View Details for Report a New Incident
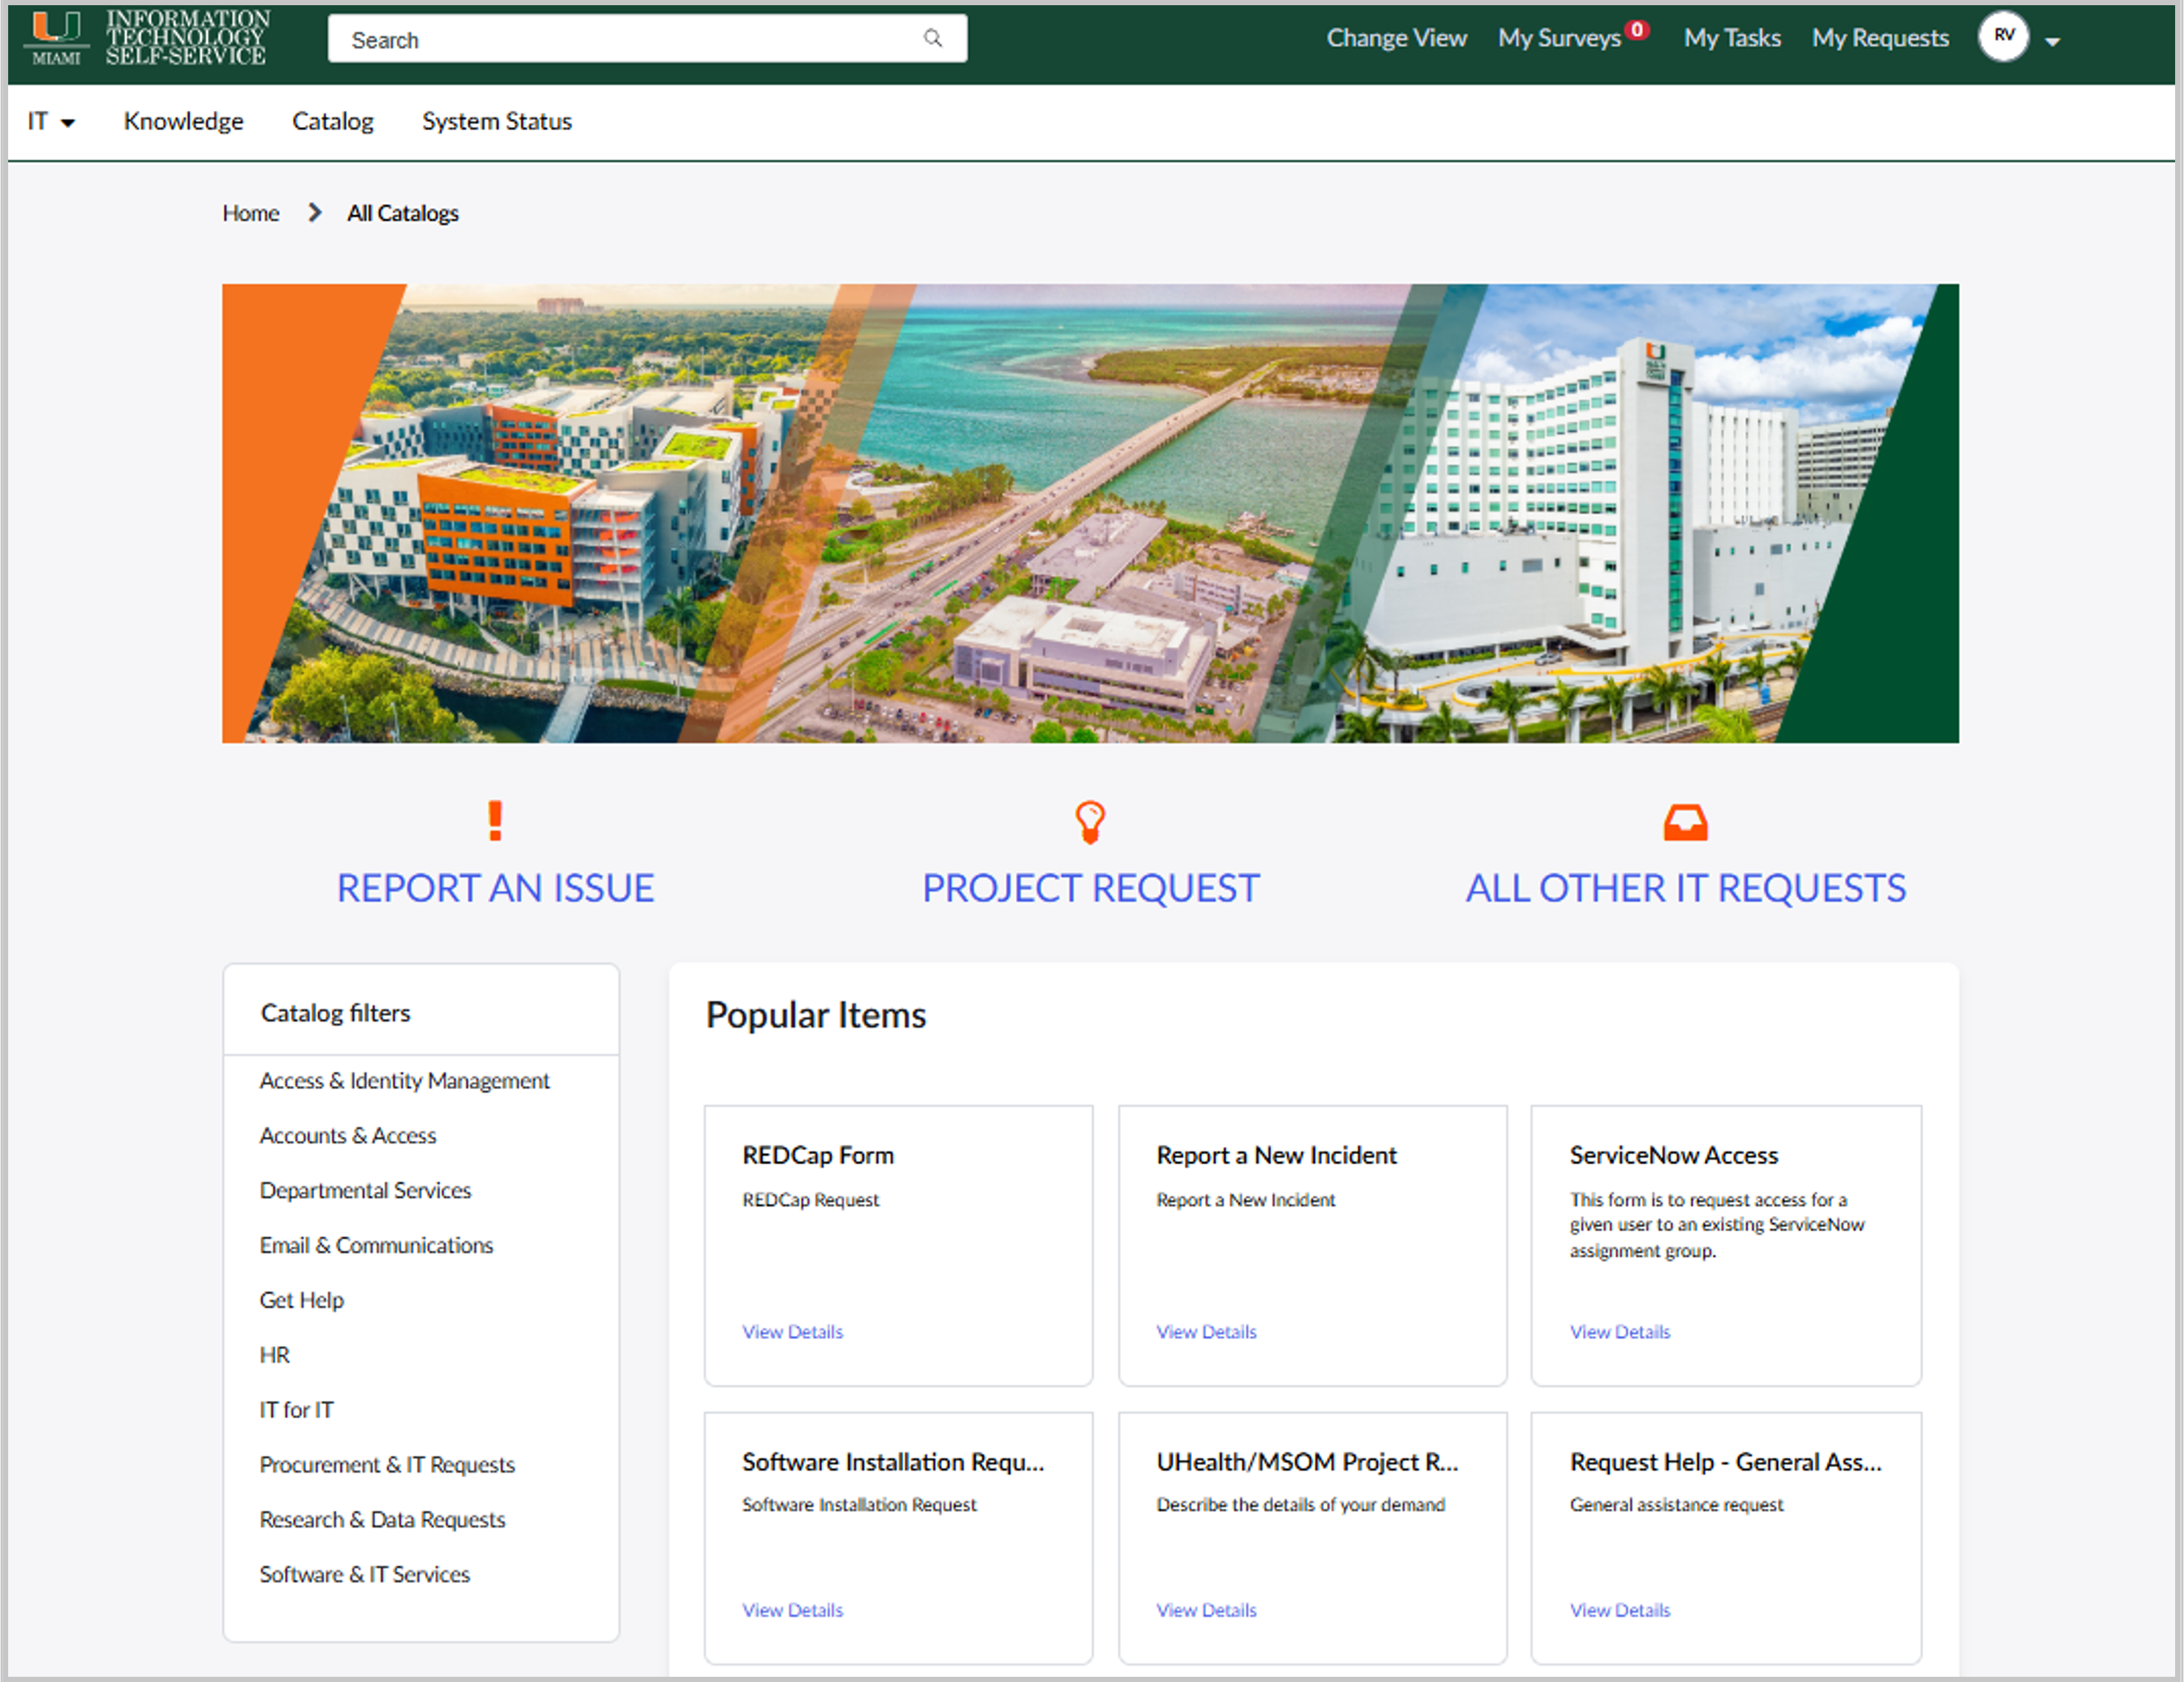 1206,1332
